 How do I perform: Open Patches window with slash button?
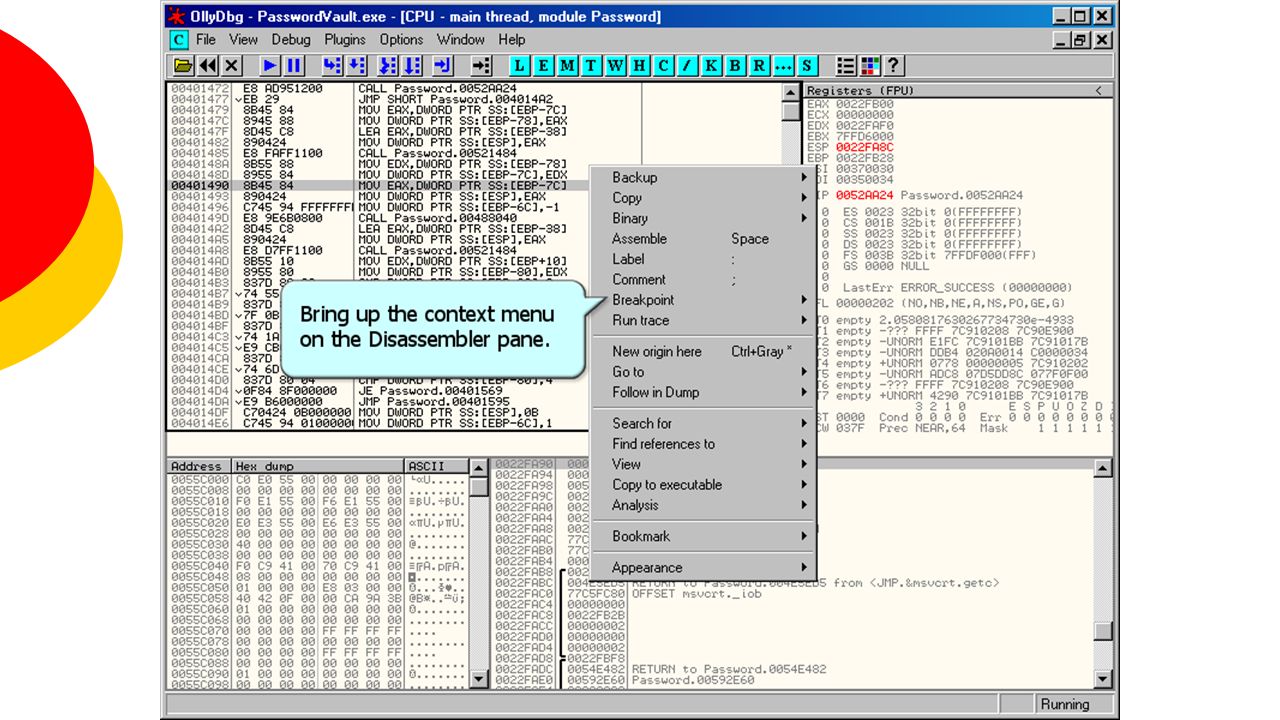pyautogui.click(x=688, y=66)
